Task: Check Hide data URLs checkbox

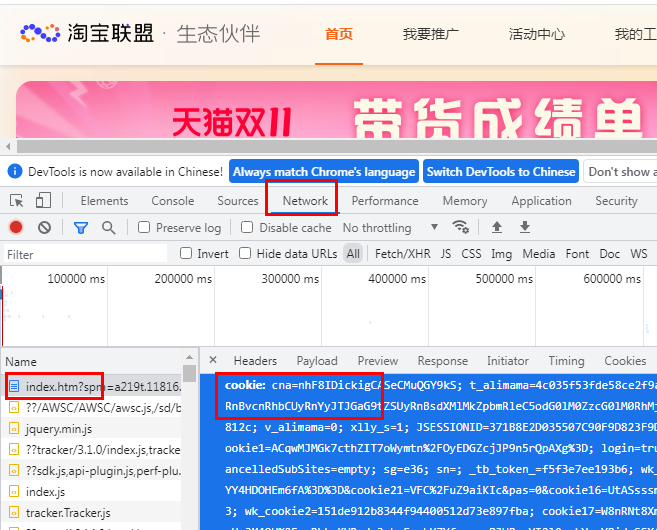Action: click(245, 253)
